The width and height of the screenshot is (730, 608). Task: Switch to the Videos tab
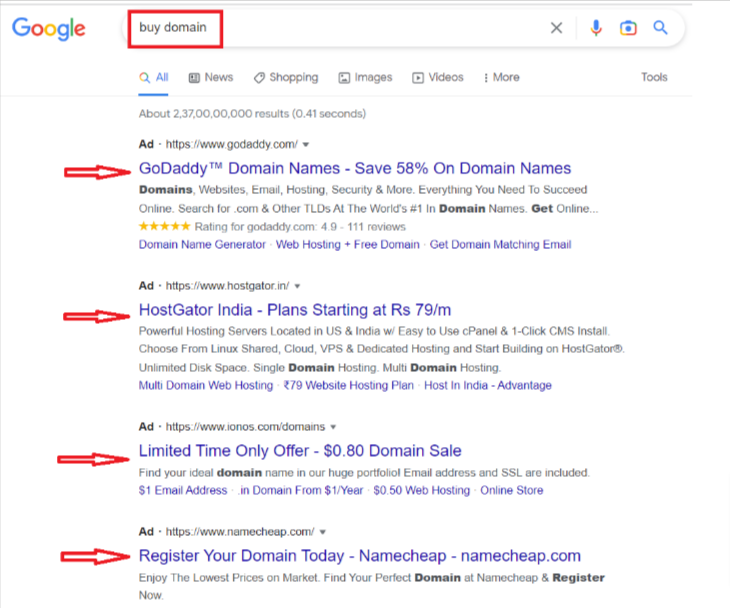pyautogui.click(x=438, y=77)
